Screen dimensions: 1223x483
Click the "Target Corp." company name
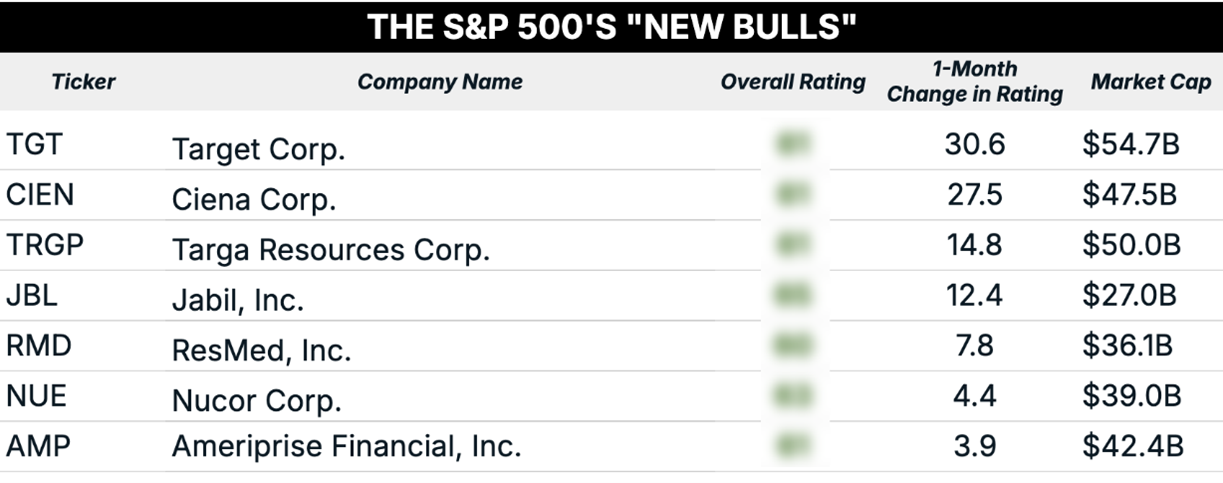tap(258, 149)
